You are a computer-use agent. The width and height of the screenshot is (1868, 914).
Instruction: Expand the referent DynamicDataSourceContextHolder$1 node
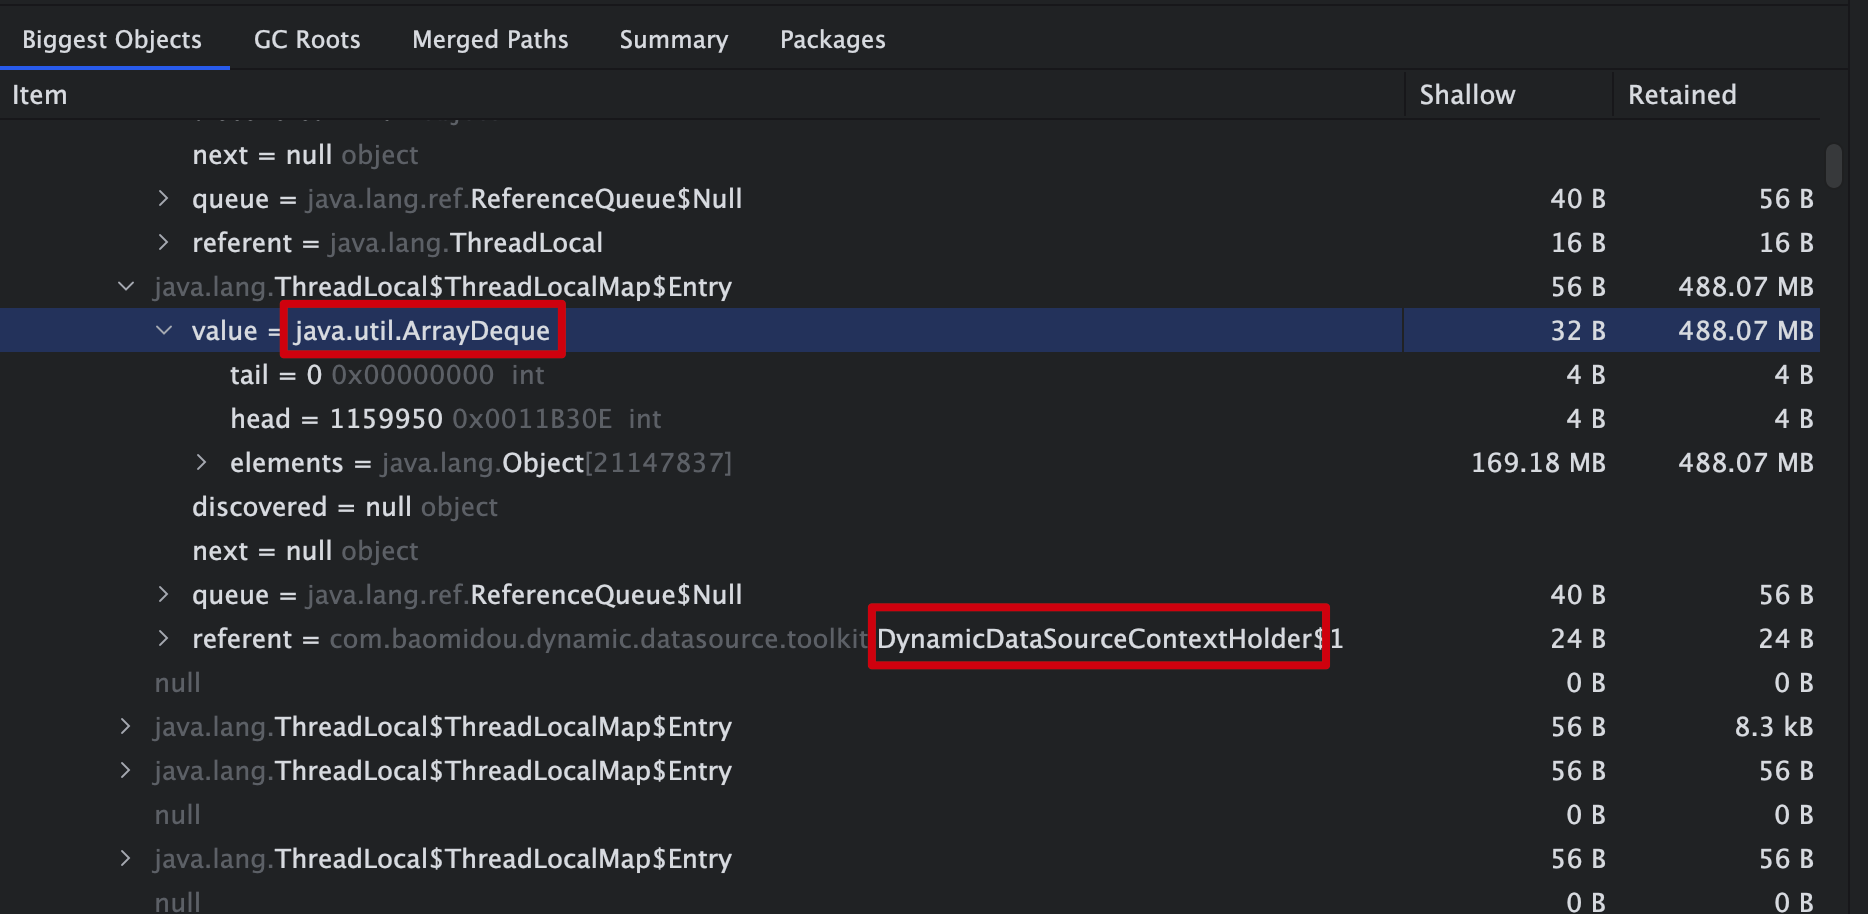tap(163, 638)
